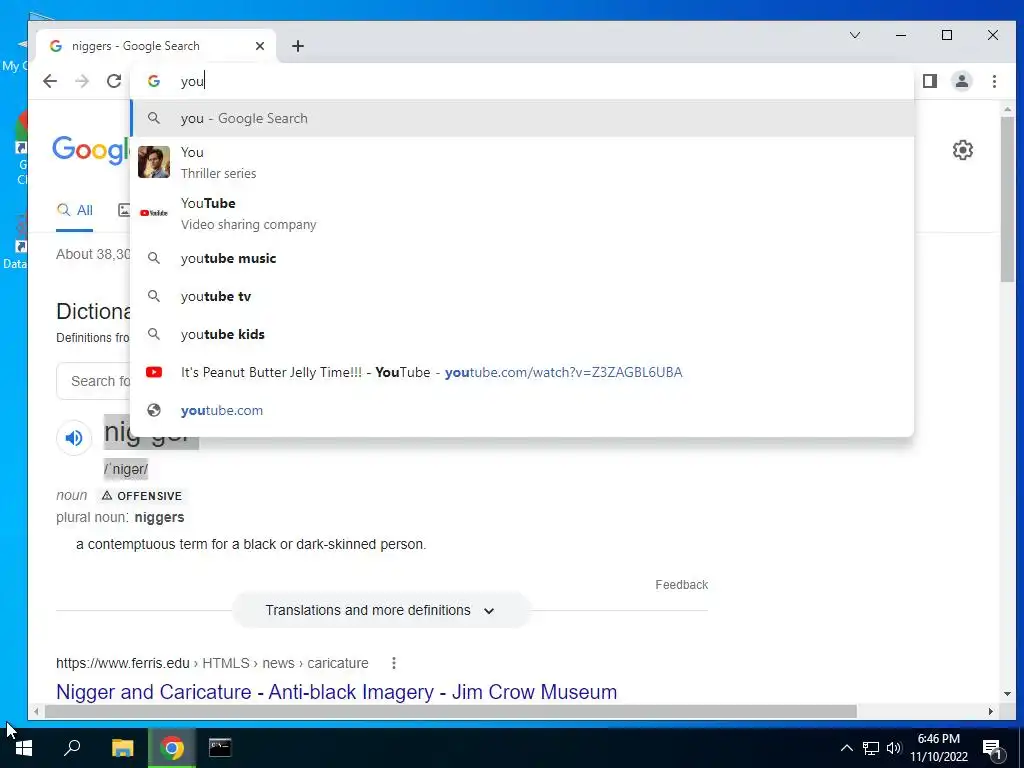Switch to the All results tab
Screen dimensions: 1024x768
click(x=74, y=210)
